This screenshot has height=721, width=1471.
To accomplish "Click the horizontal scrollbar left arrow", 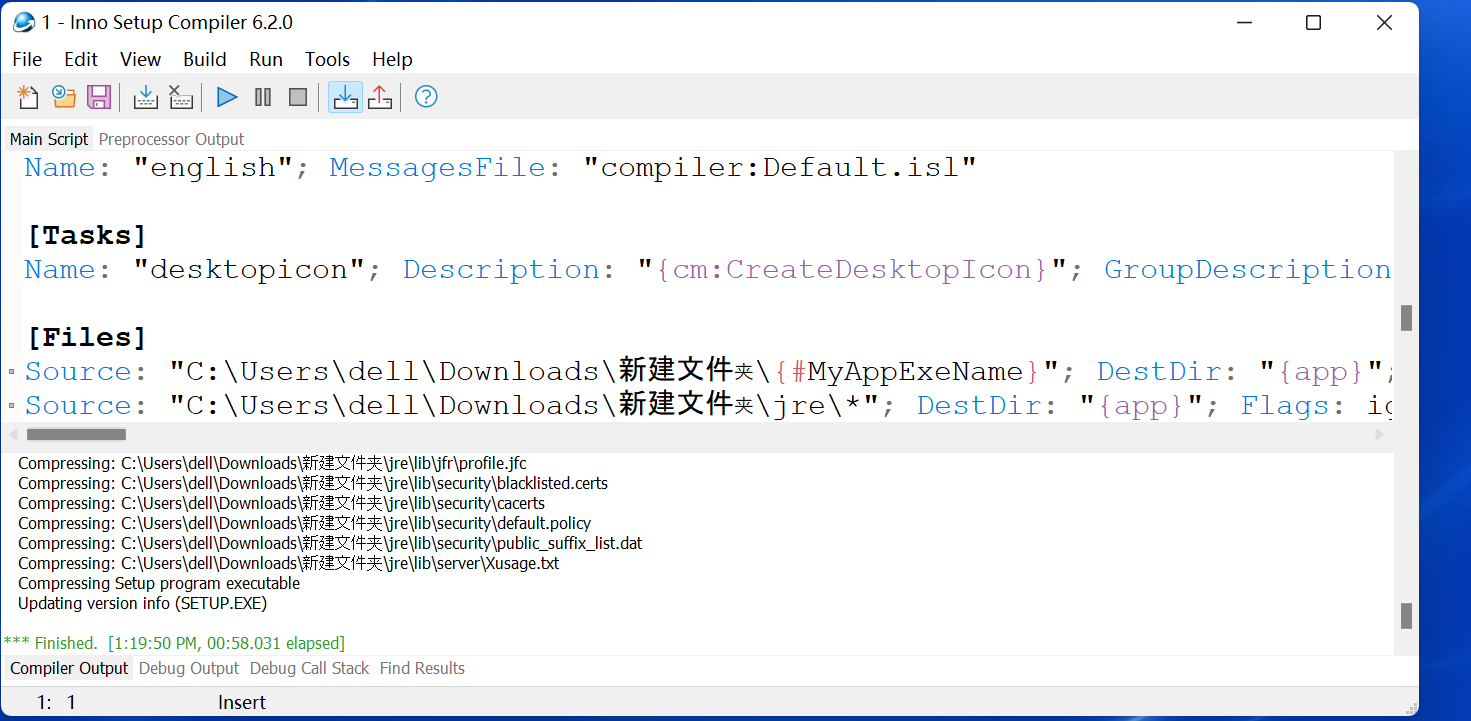I will point(12,435).
